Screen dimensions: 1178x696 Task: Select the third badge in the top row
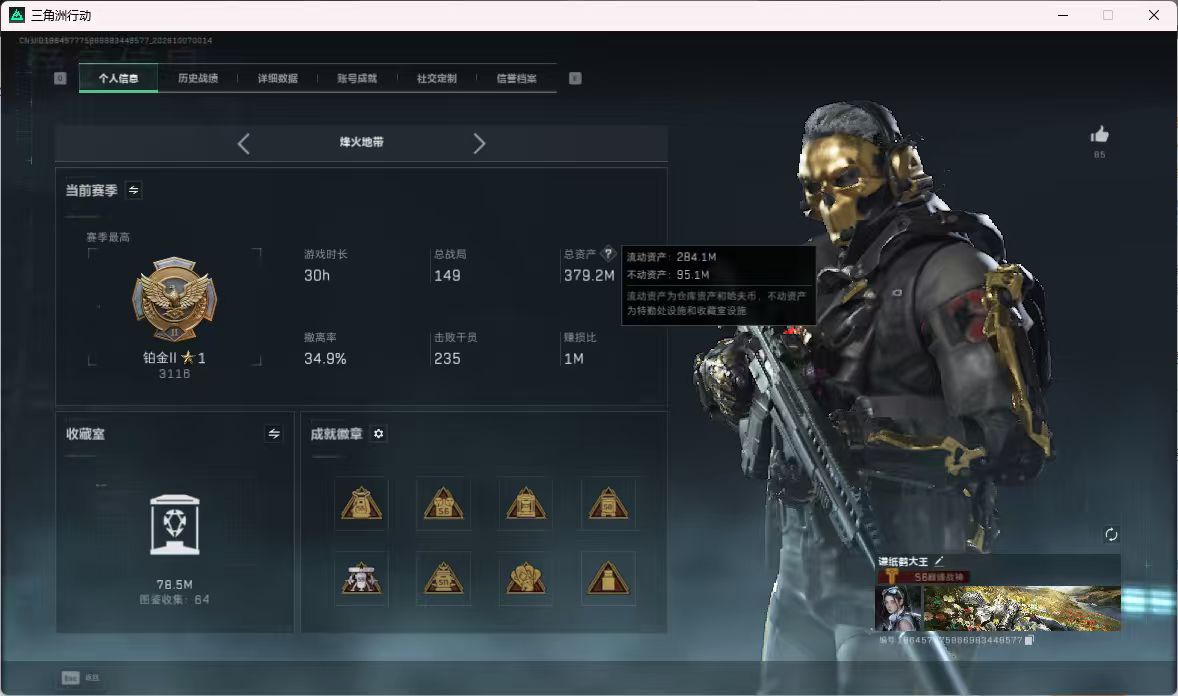526,504
